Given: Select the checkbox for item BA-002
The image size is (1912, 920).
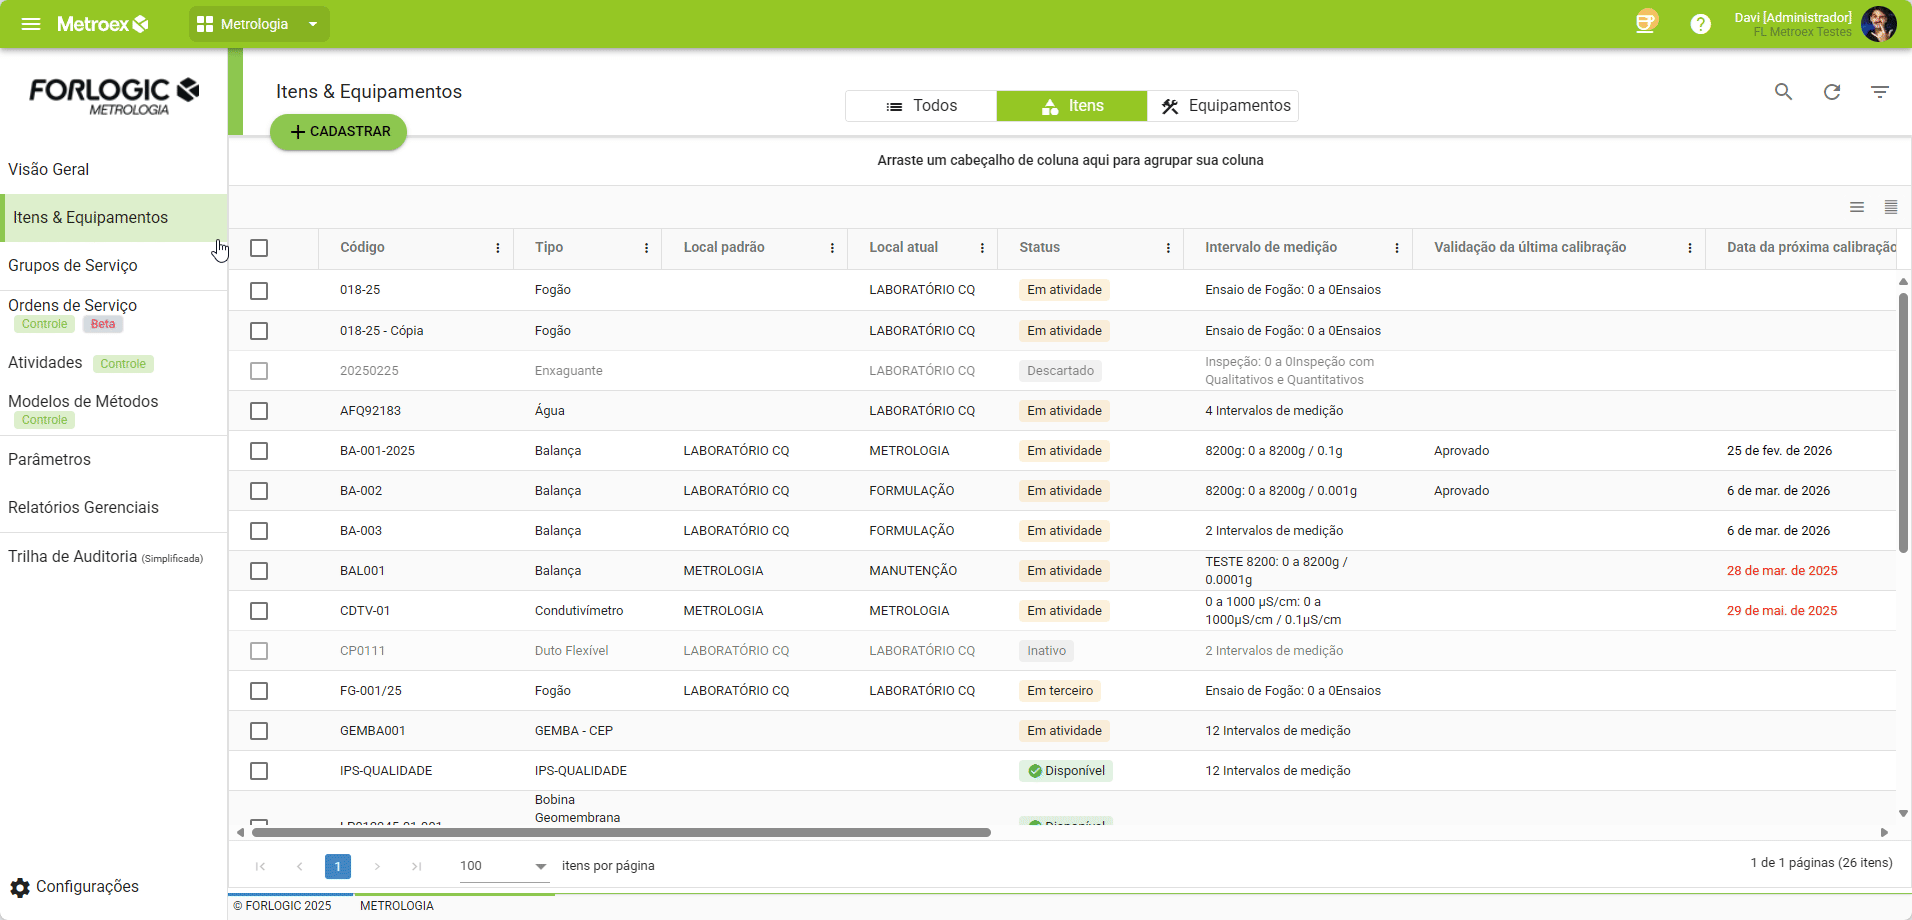Looking at the screenshot, I should (259, 491).
